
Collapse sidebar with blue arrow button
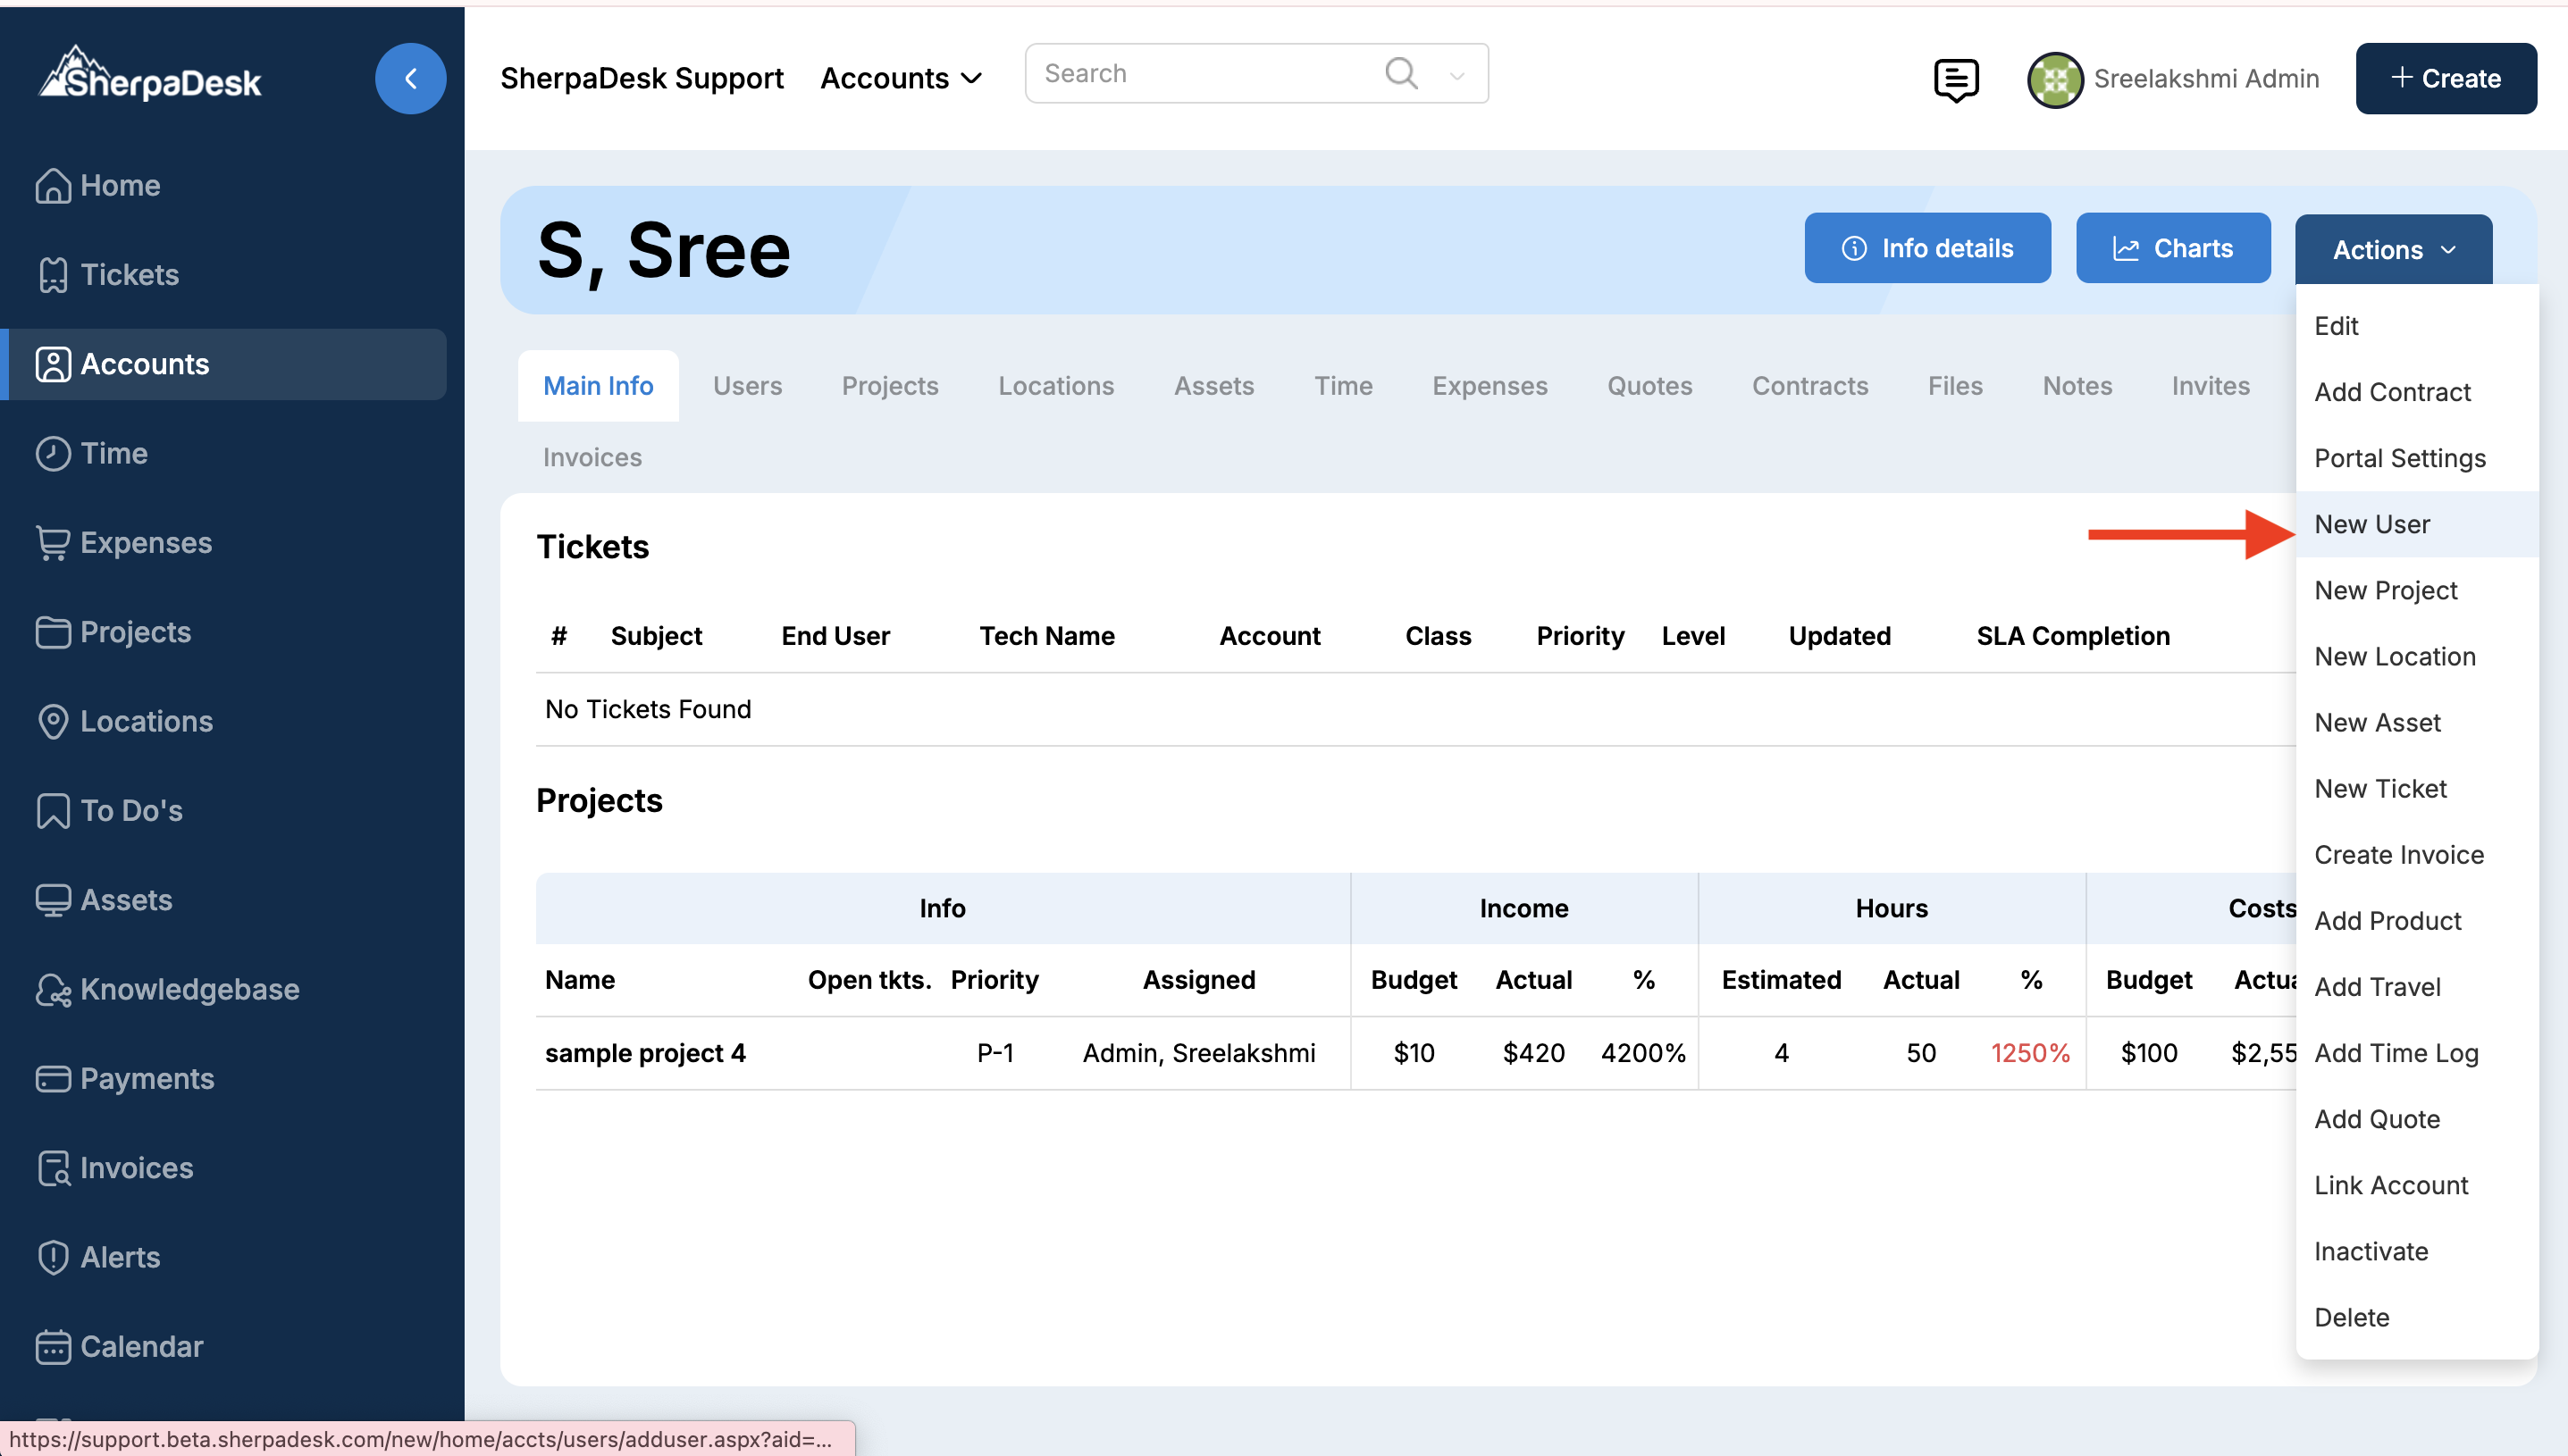(x=410, y=78)
